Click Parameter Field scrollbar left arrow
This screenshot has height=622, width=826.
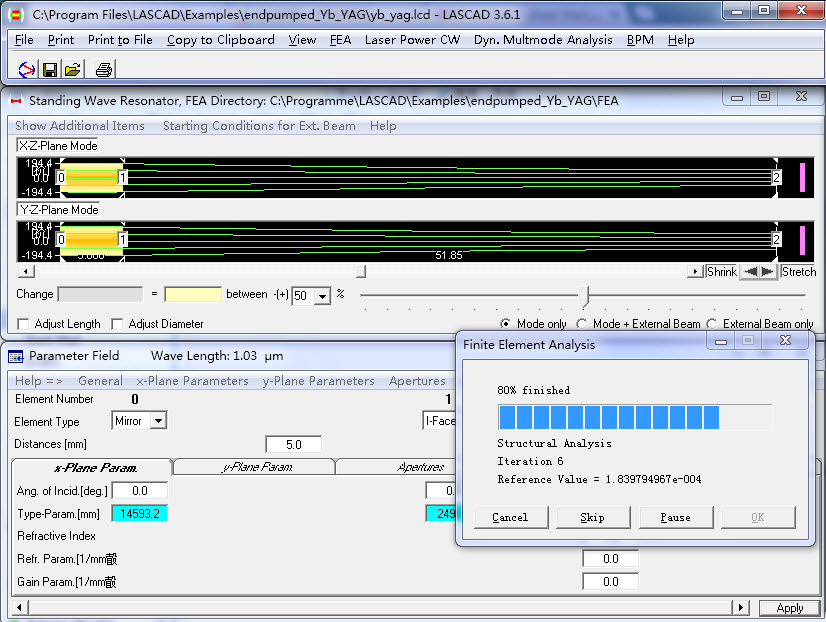click(19, 608)
